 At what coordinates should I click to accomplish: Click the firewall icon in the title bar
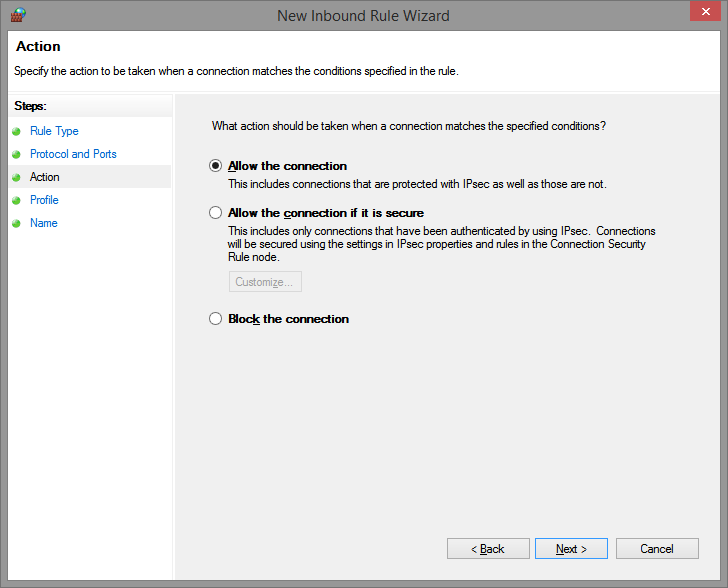point(17,15)
